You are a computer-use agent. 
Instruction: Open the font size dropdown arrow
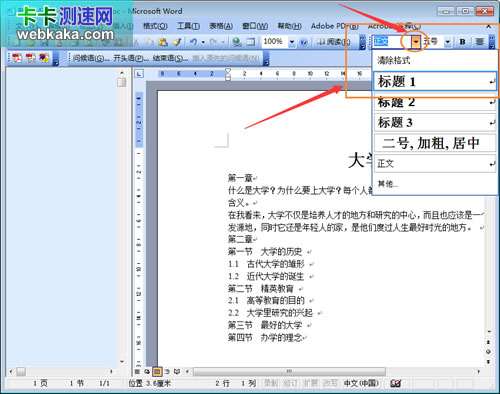coord(448,42)
